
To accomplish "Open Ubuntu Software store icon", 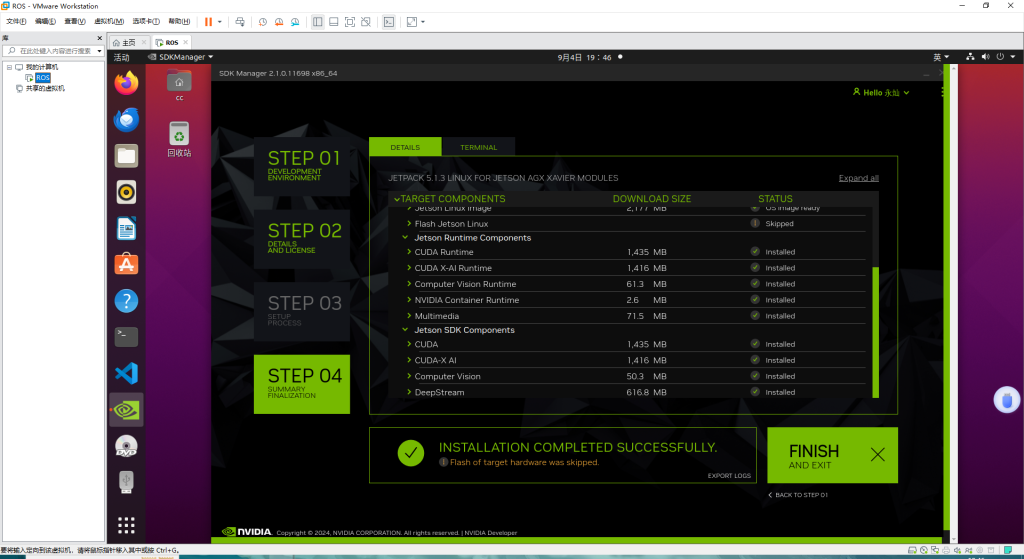I will click(x=126, y=264).
